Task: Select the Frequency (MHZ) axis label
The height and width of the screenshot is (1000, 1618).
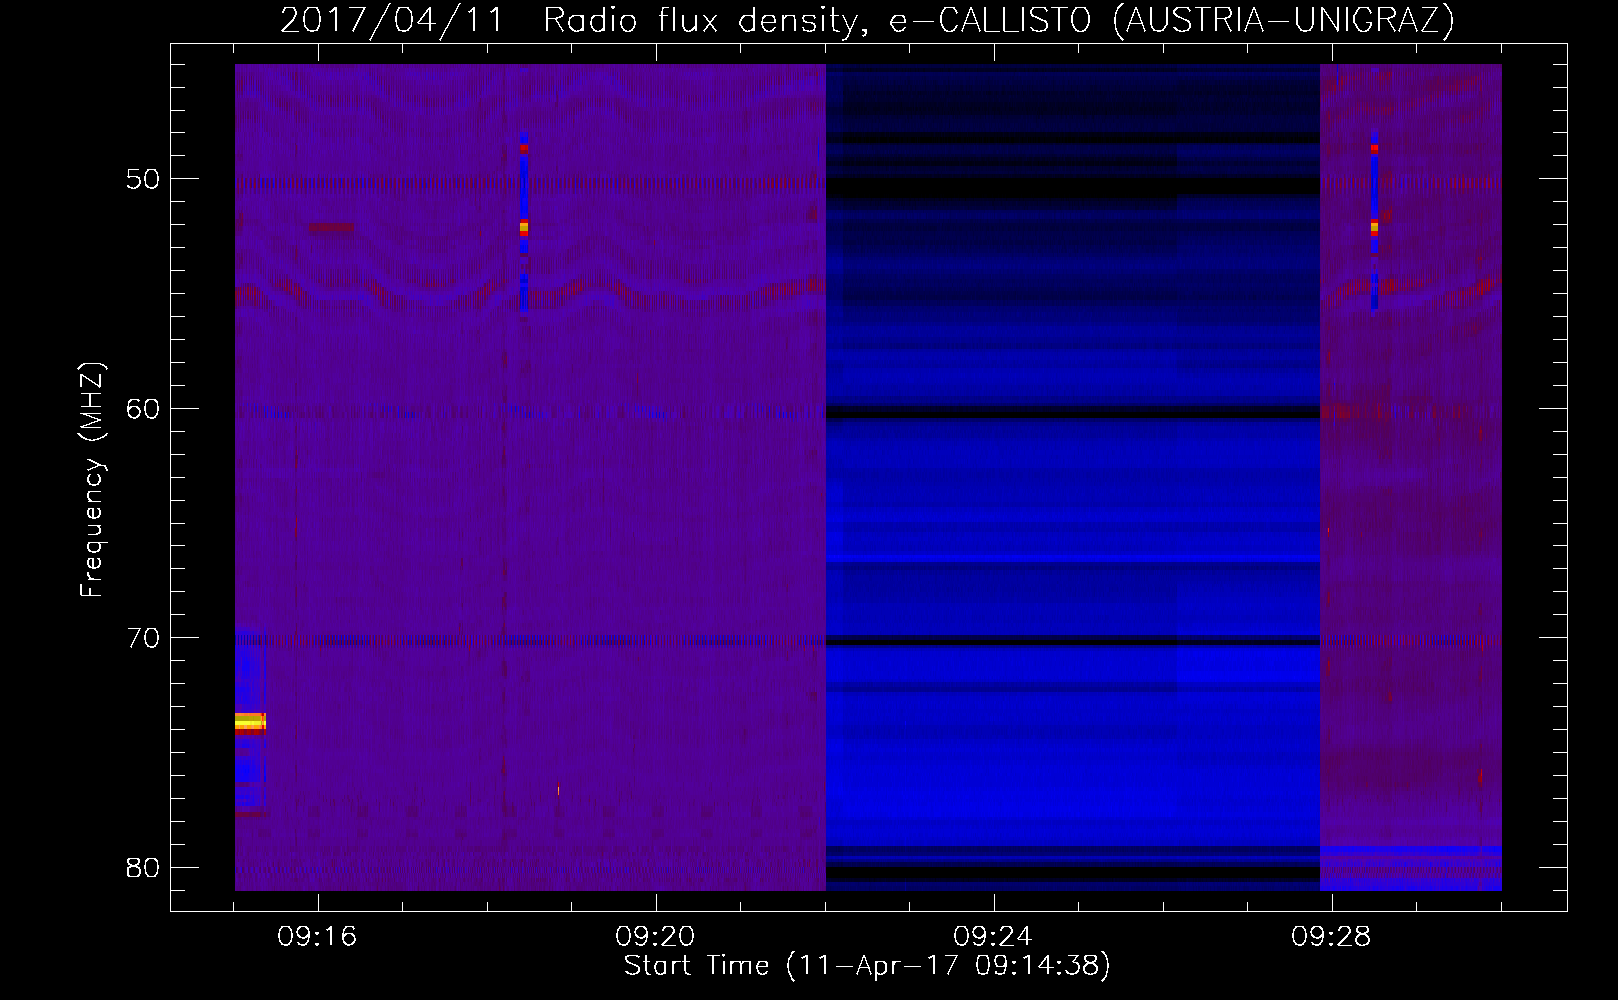Action: click(x=91, y=480)
